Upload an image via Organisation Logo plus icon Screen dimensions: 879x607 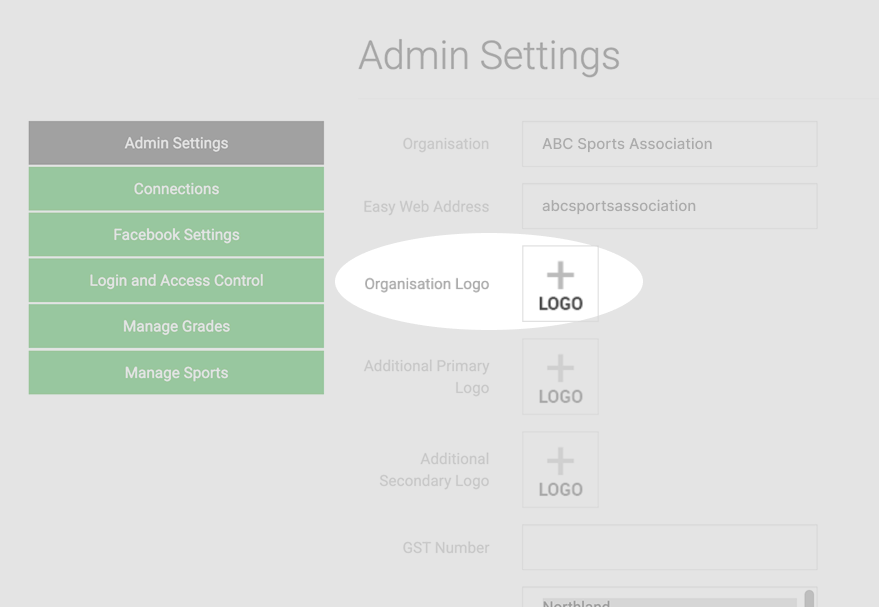pyautogui.click(x=560, y=284)
